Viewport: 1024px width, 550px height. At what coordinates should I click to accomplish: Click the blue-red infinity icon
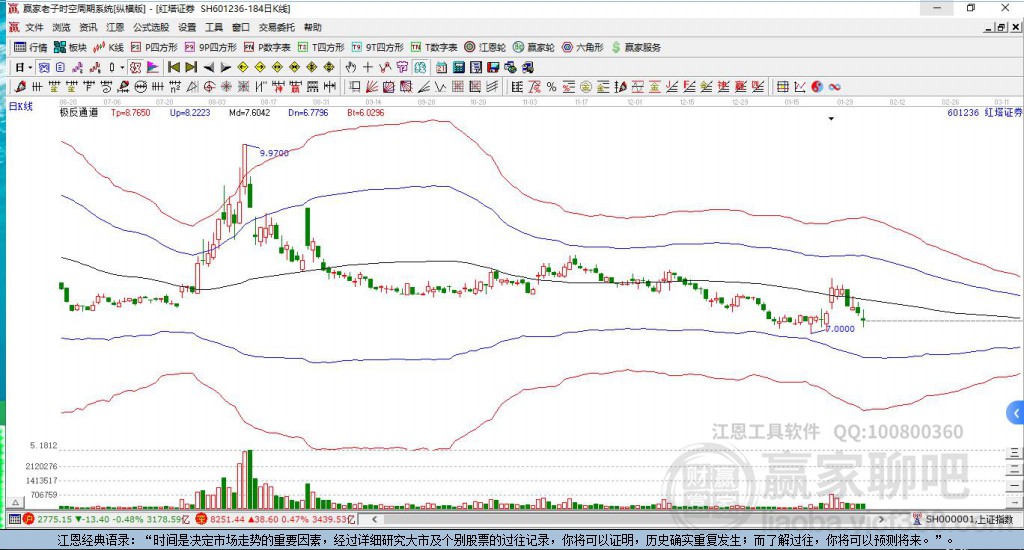coord(834,87)
